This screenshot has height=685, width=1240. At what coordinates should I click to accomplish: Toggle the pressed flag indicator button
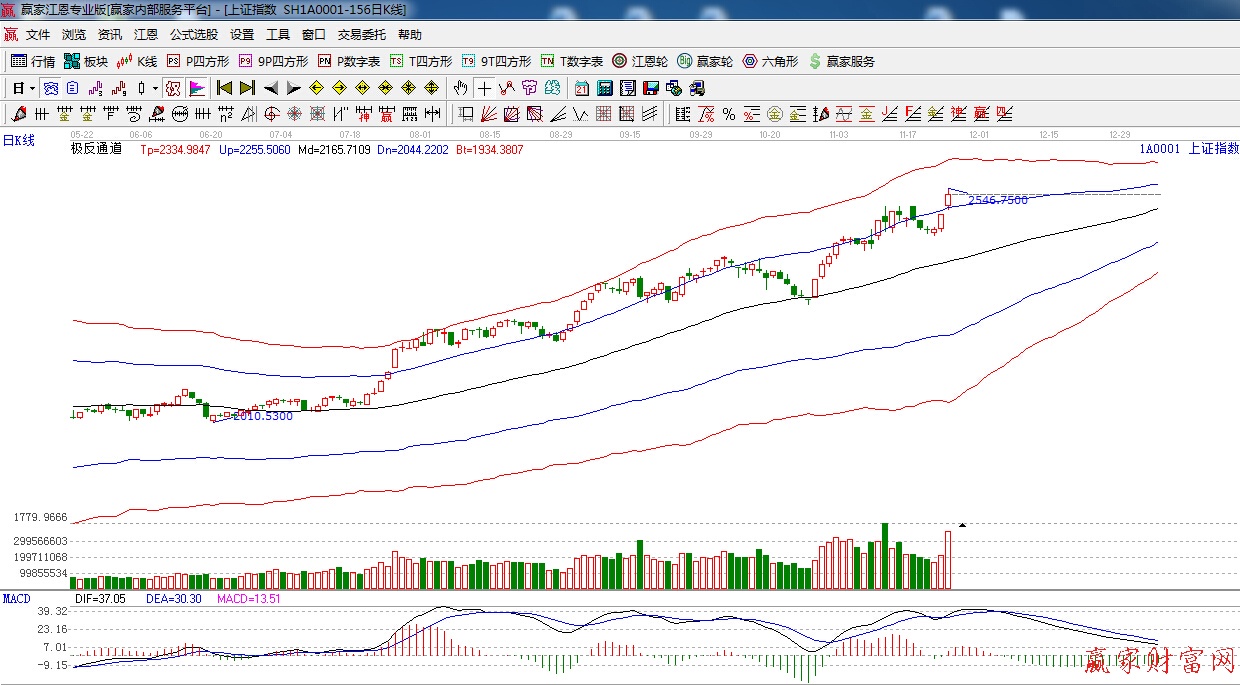(196, 88)
